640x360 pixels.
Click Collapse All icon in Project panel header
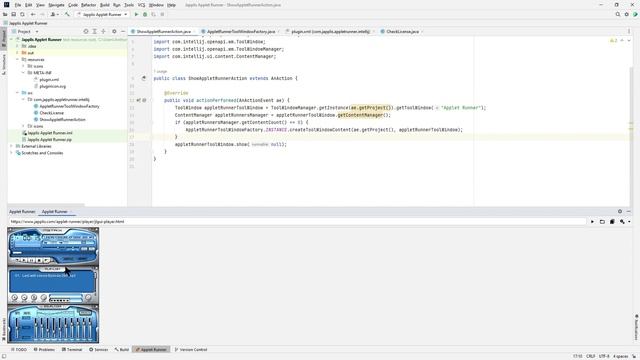pos(103,31)
